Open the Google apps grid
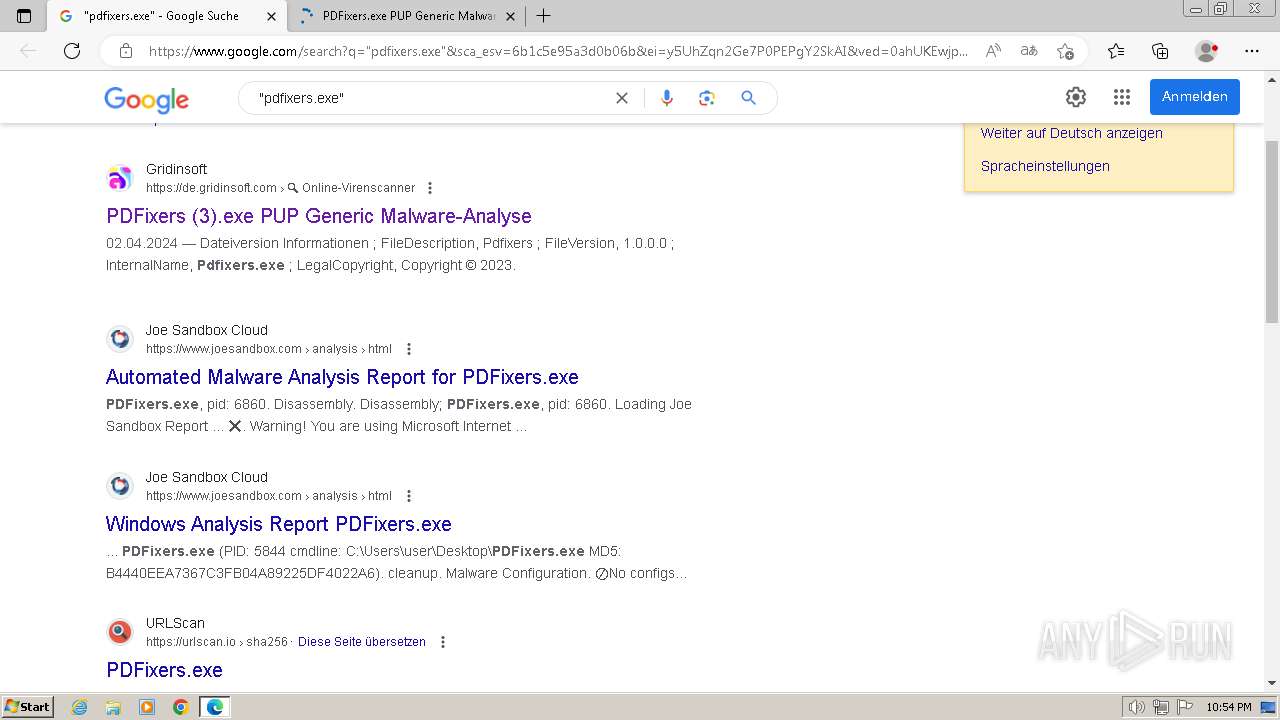Screen dimensions: 1280x720 click(x=1122, y=97)
